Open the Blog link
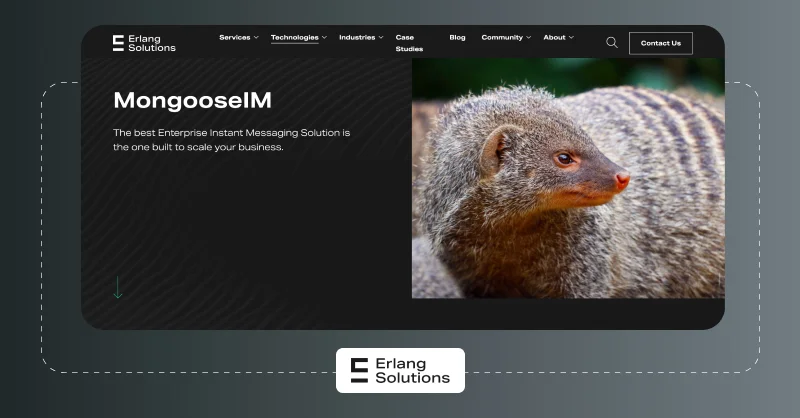Viewport: 800px width, 418px height. [x=457, y=37]
